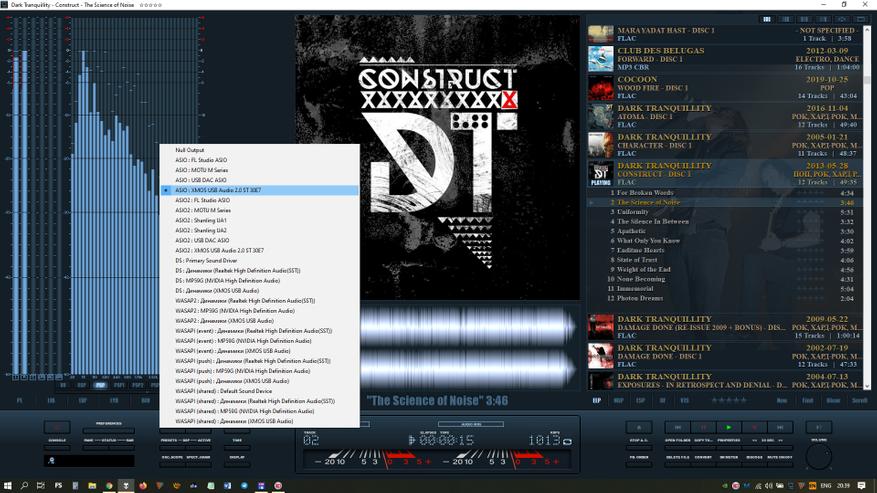Click the five-star track rating control
Image resolution: width=877 pixels, height=493 pixels.
point(729,400)
